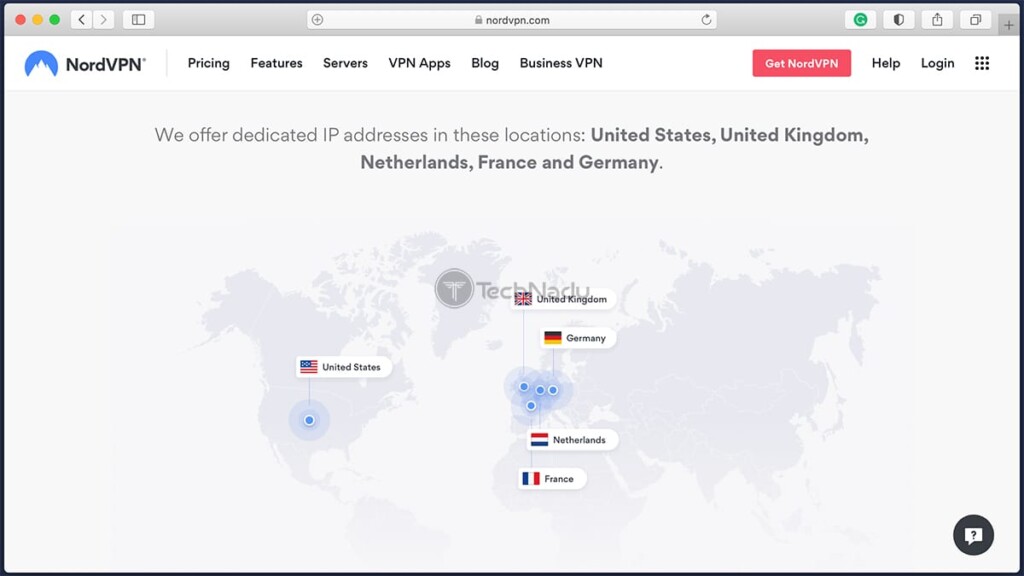The image size is (1024, 576).
Task: Click the 'Netherlands, France and Germany' text
Action: (509, 162)
